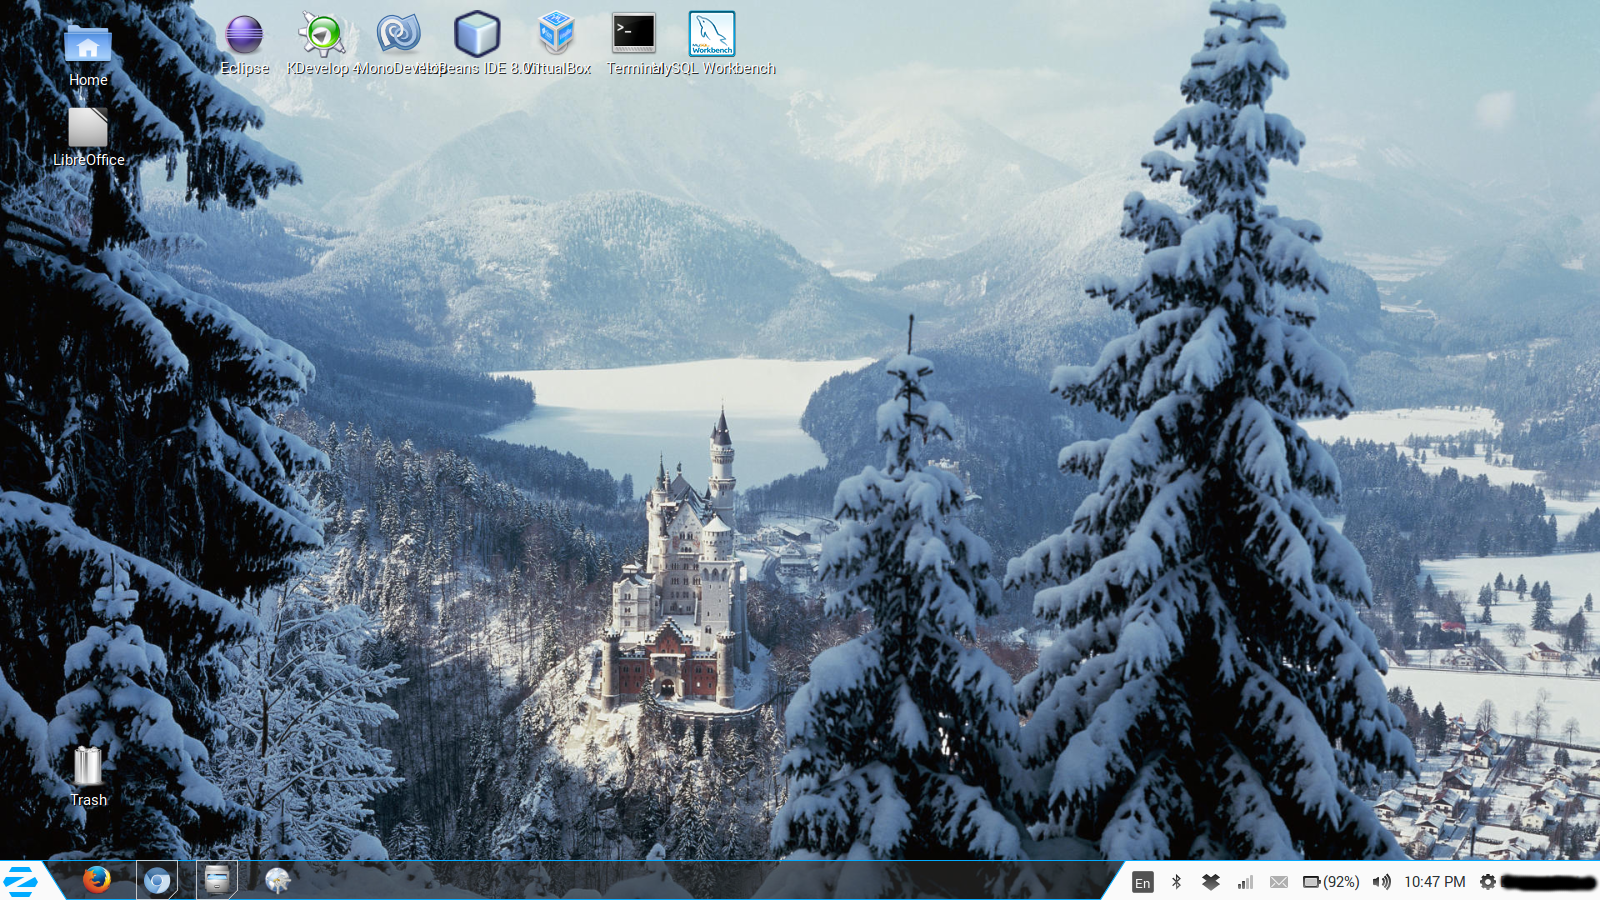Launch NetBeans IDE from the desktop
The image size is (1600, 900).
click(x=477, y=36)
